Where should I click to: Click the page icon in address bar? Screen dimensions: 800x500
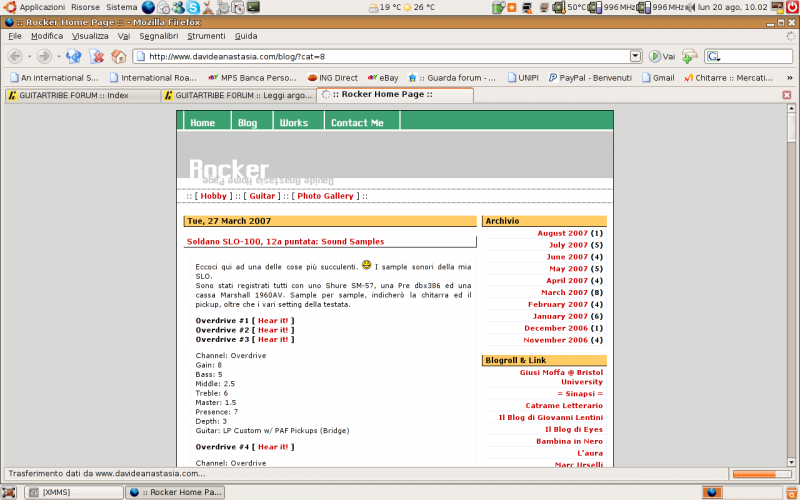click(x=140, y=56)
